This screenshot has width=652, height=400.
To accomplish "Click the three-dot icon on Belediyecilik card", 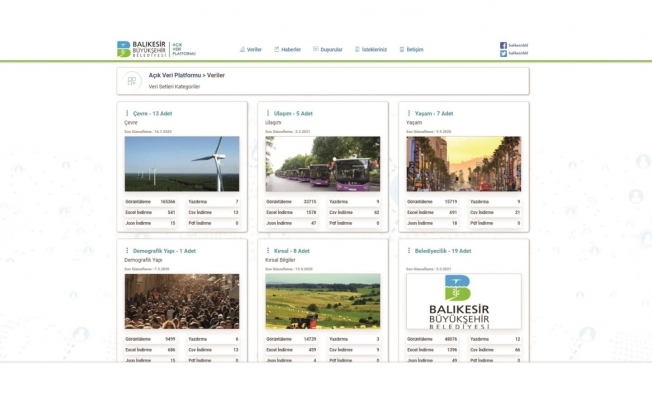I will point(408,251).
